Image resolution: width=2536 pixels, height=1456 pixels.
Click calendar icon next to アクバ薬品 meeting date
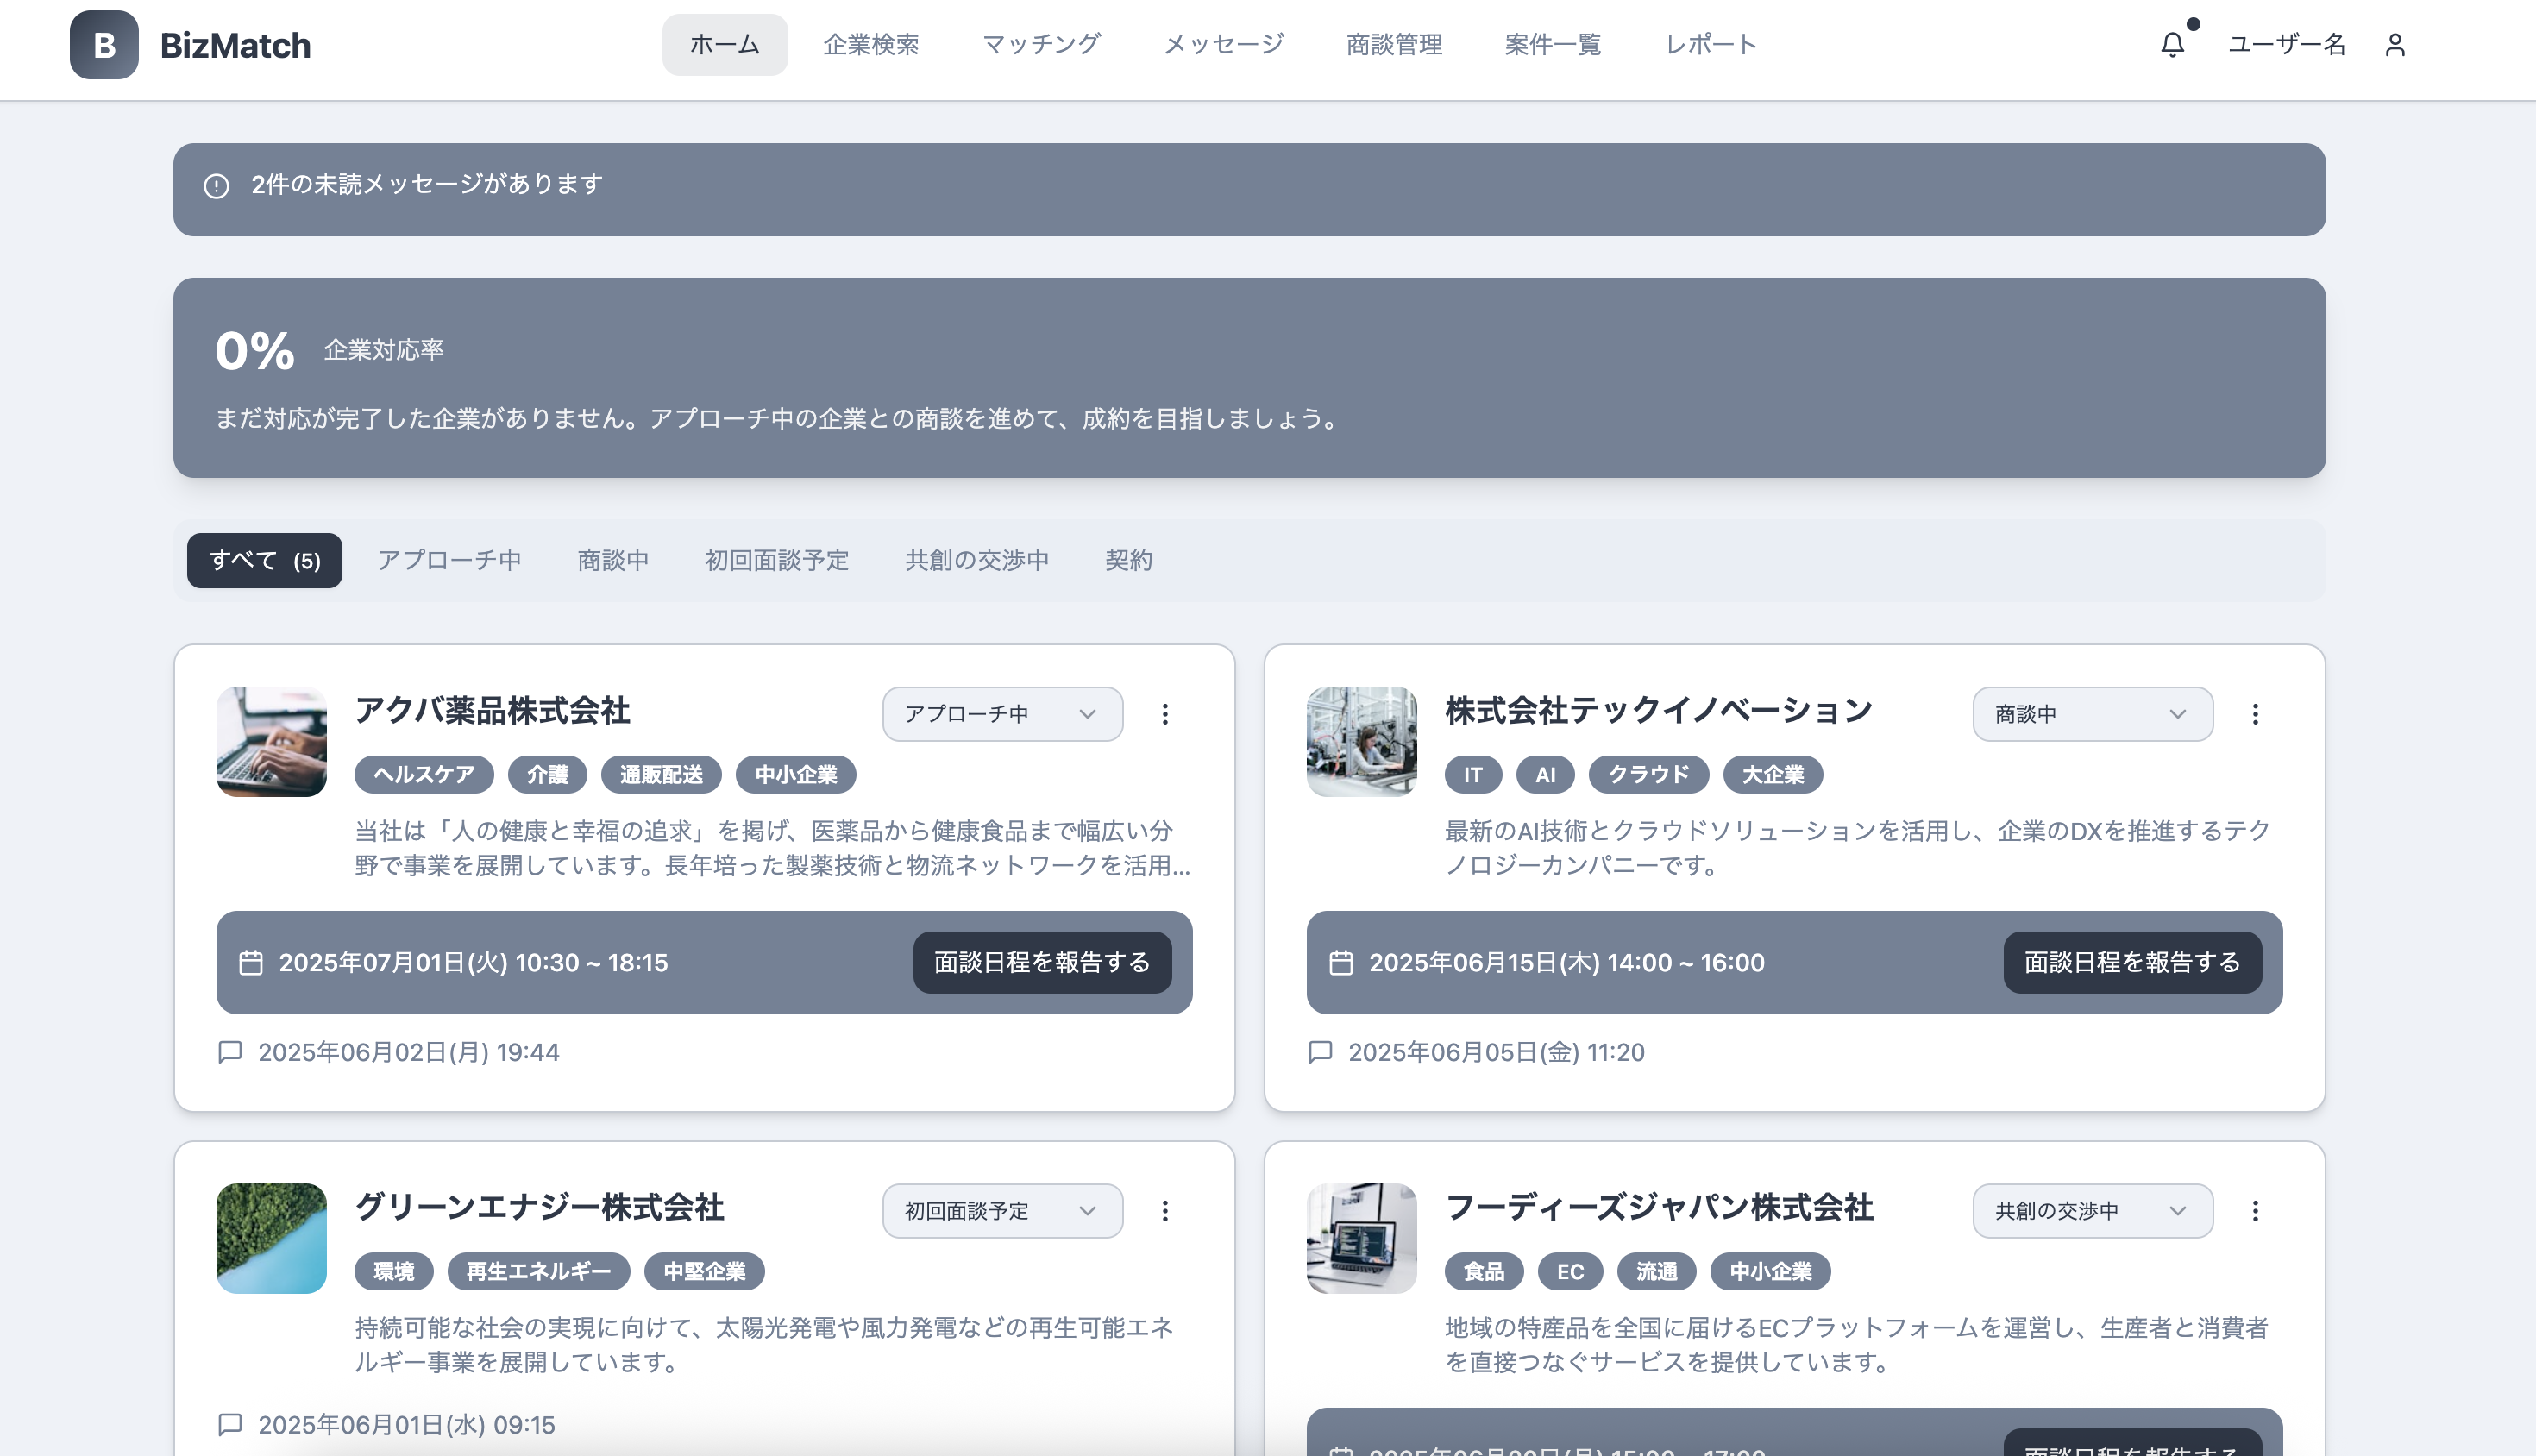pyautogui.click(x=252, y=962)
